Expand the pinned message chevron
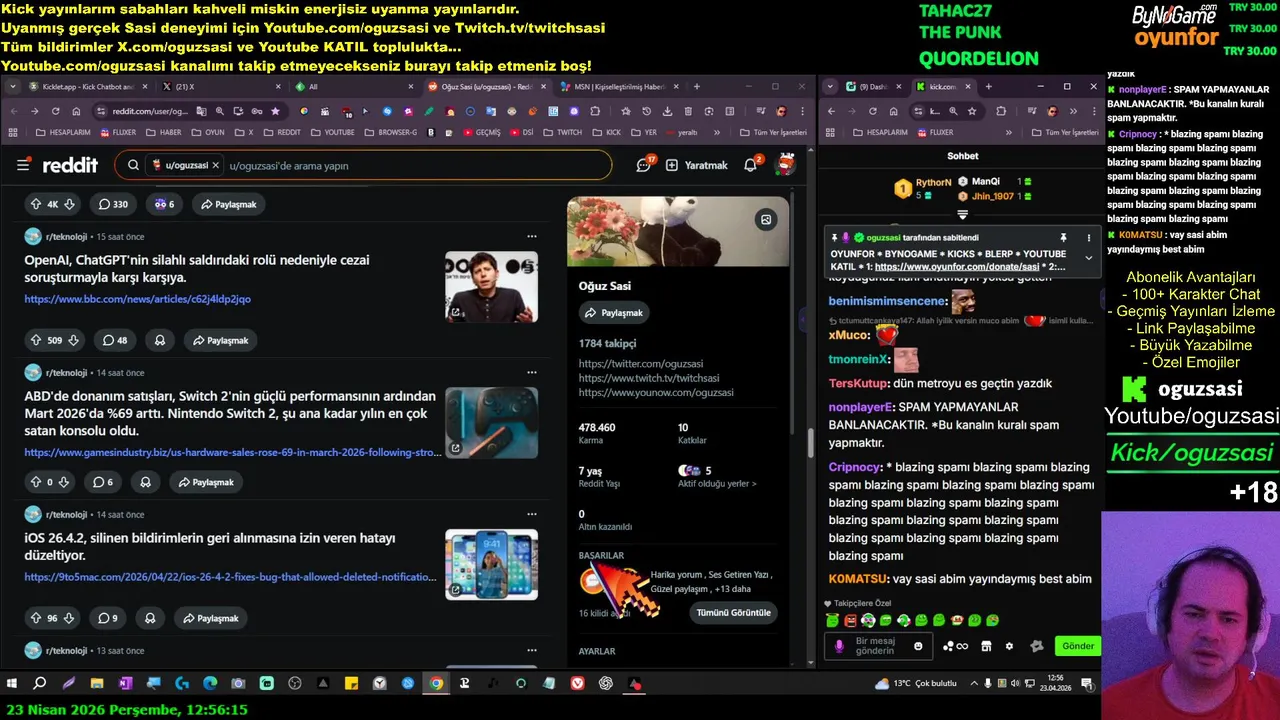Screen dimensions: 1280x720 (x=1088, y=258)
